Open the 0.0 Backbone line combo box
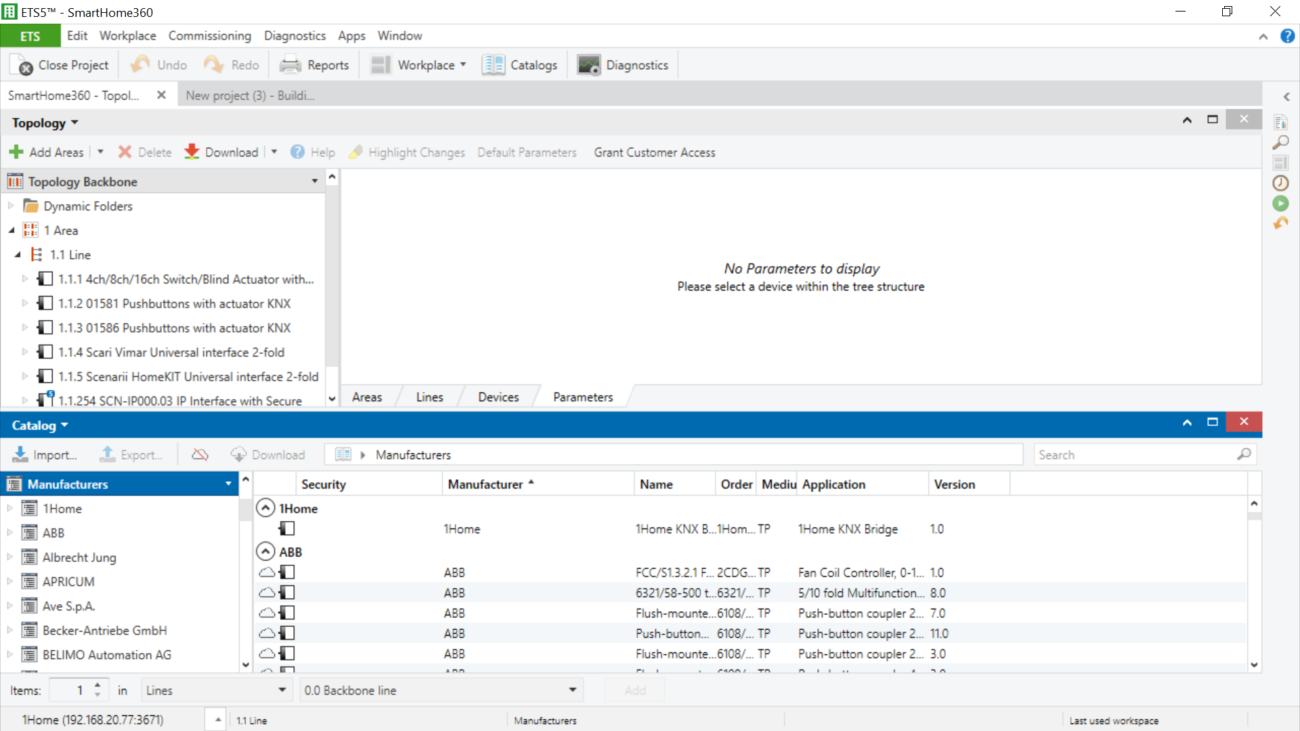 [x=440, y=690]
